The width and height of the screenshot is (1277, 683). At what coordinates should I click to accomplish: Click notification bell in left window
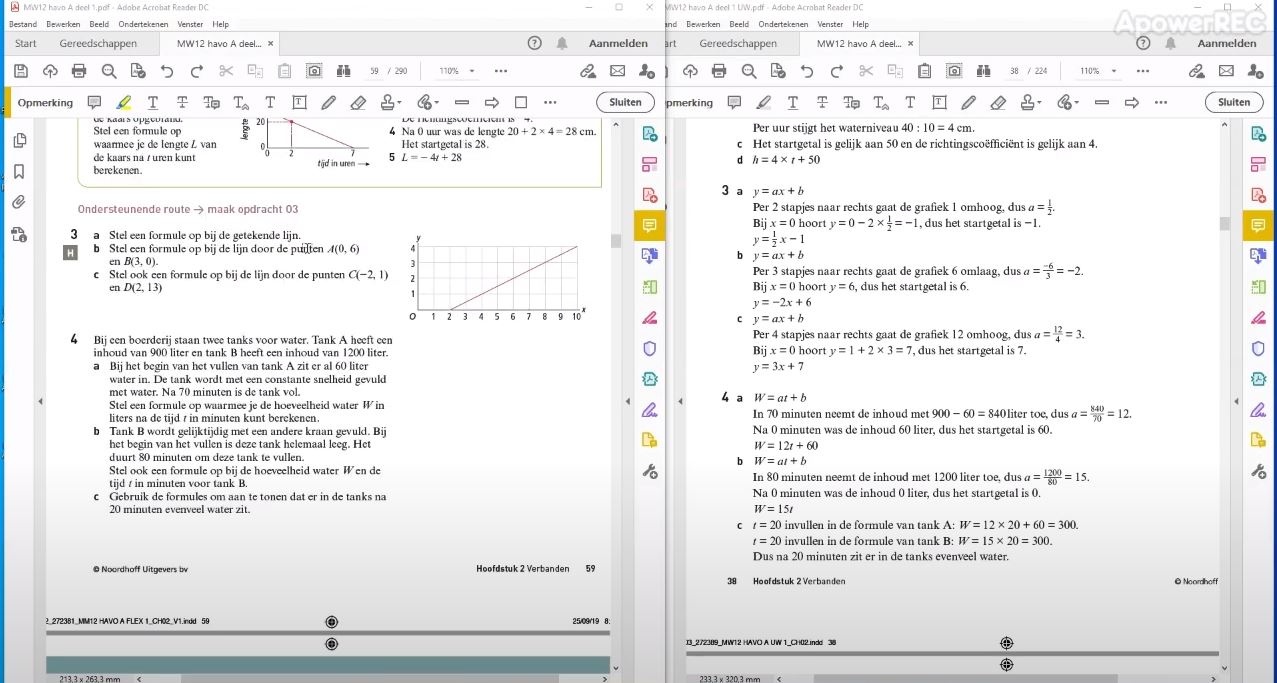click(563, 43)
